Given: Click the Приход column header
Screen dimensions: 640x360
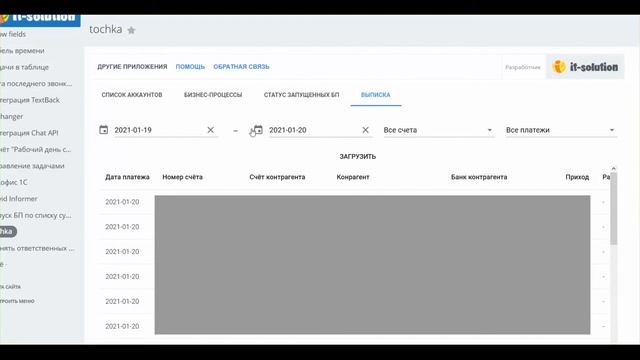Looking at the screenshot, I should (577, 177).
